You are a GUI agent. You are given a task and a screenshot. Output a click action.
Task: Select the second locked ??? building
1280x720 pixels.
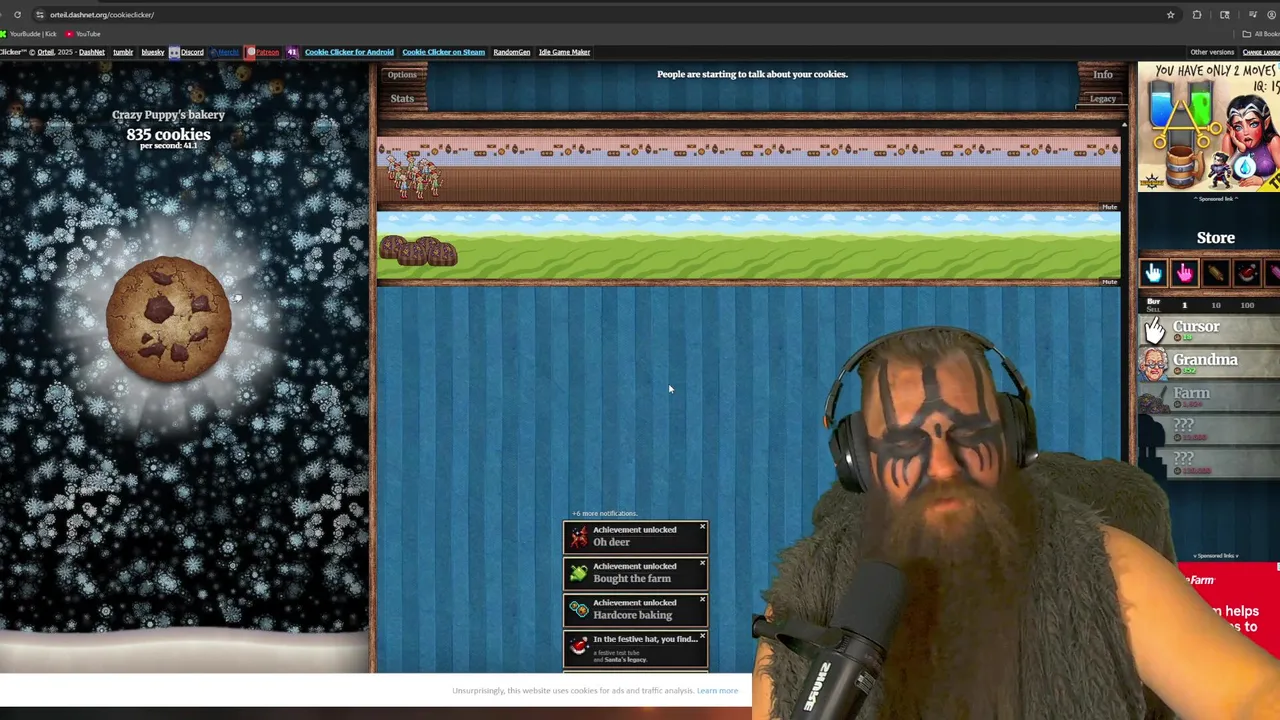tap(1209, 462)
